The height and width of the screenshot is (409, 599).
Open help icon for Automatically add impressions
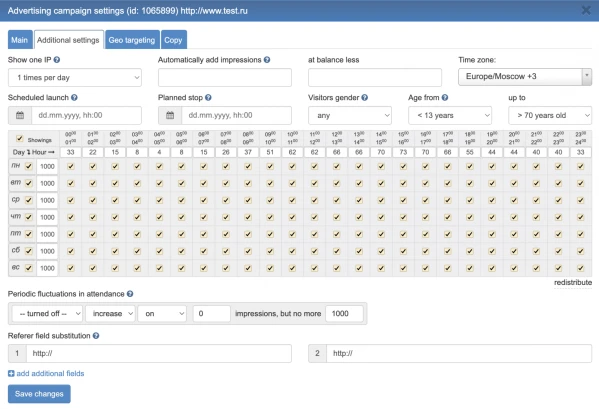tap(267, 60)
